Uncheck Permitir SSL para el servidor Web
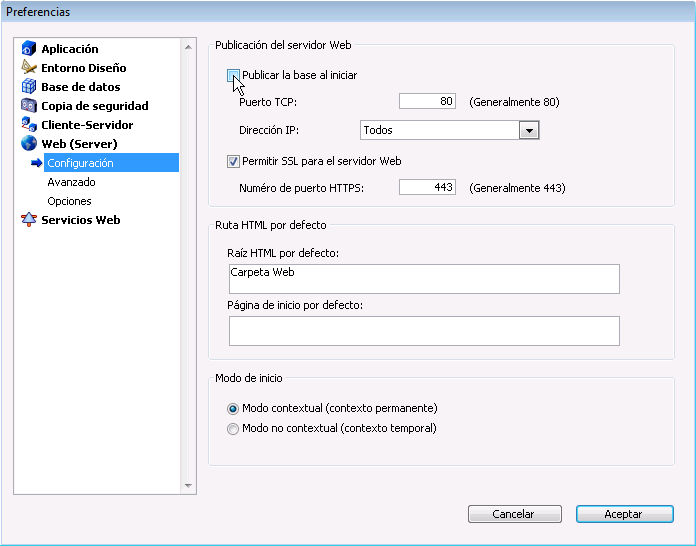This screenshot has height=546, width=696. pos(233,161)
